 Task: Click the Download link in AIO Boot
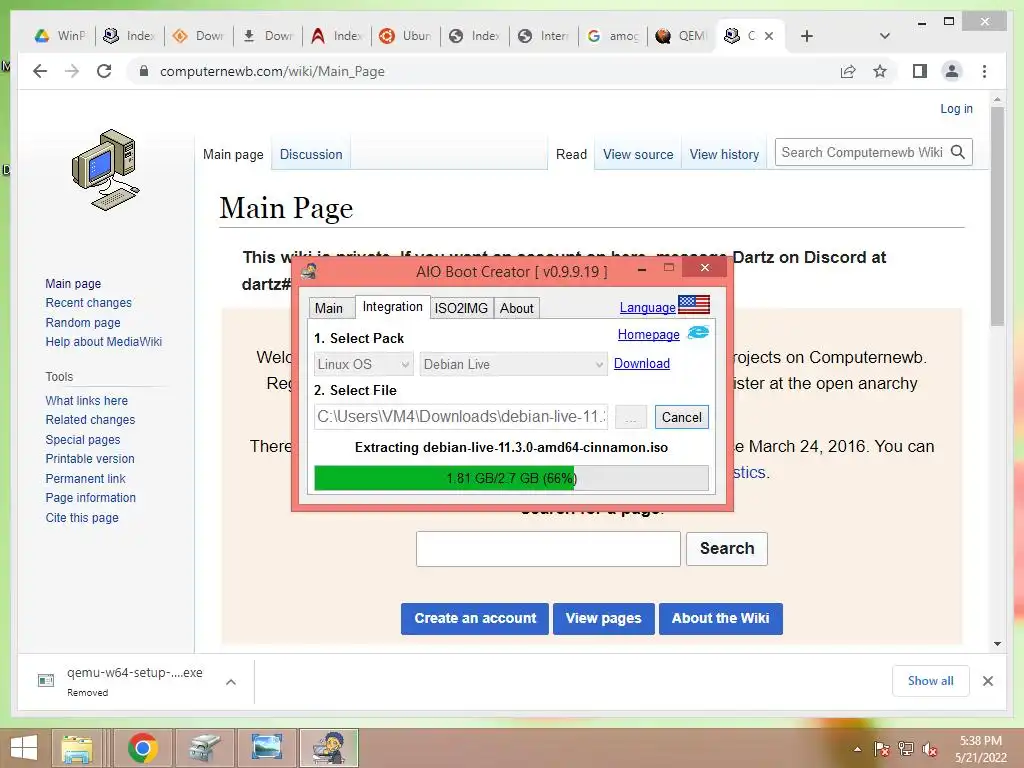point(642,363)
